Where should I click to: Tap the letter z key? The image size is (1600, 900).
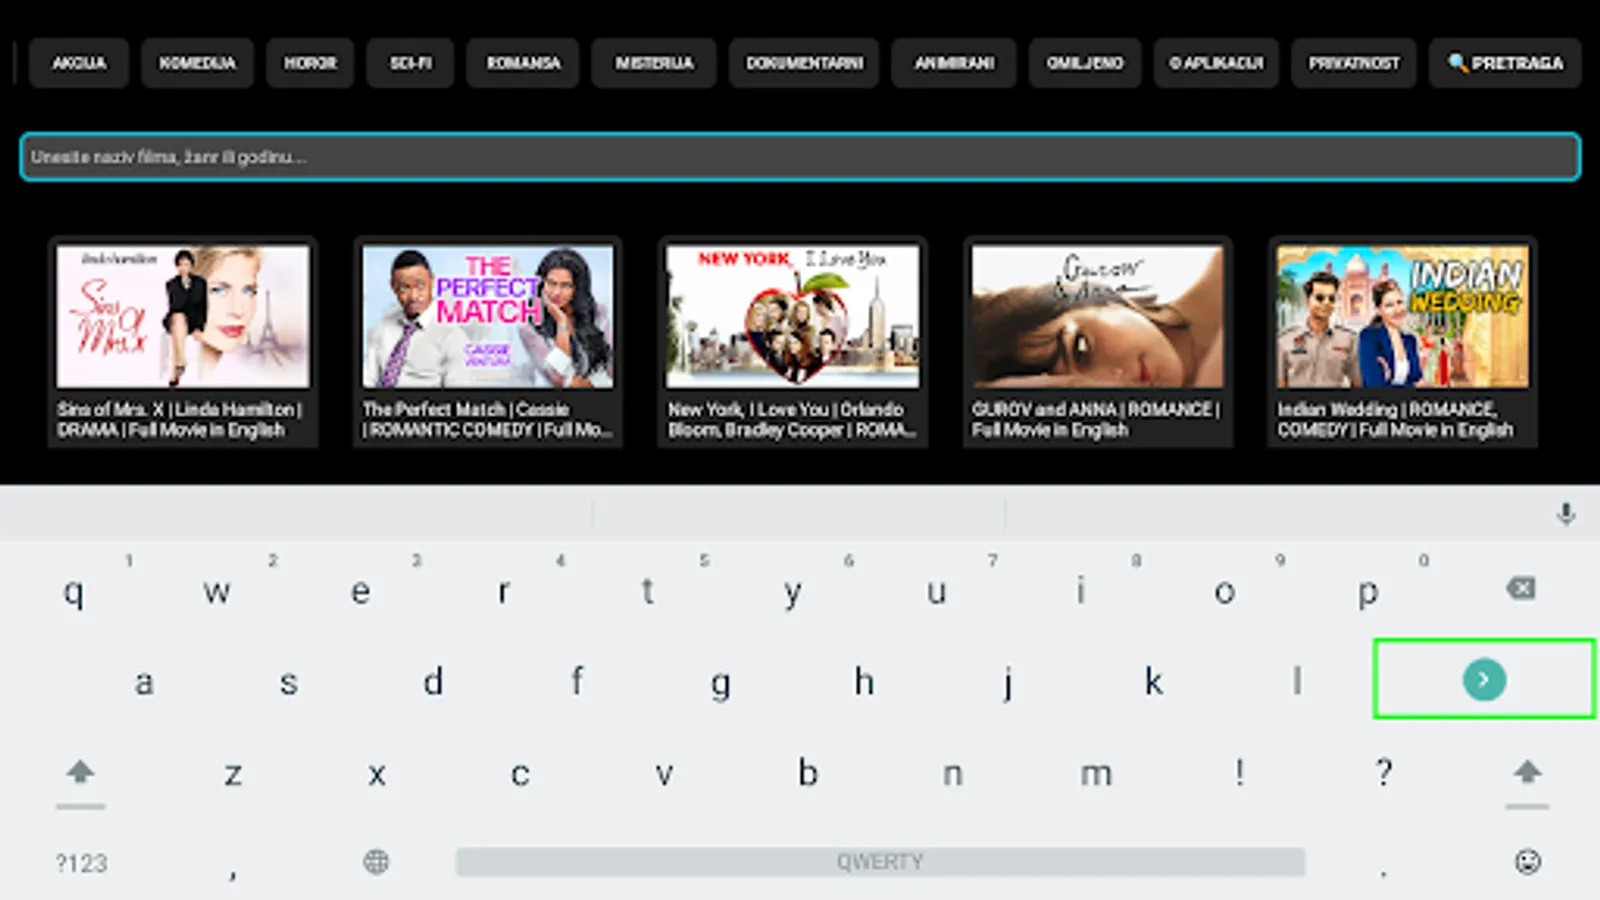233,774
